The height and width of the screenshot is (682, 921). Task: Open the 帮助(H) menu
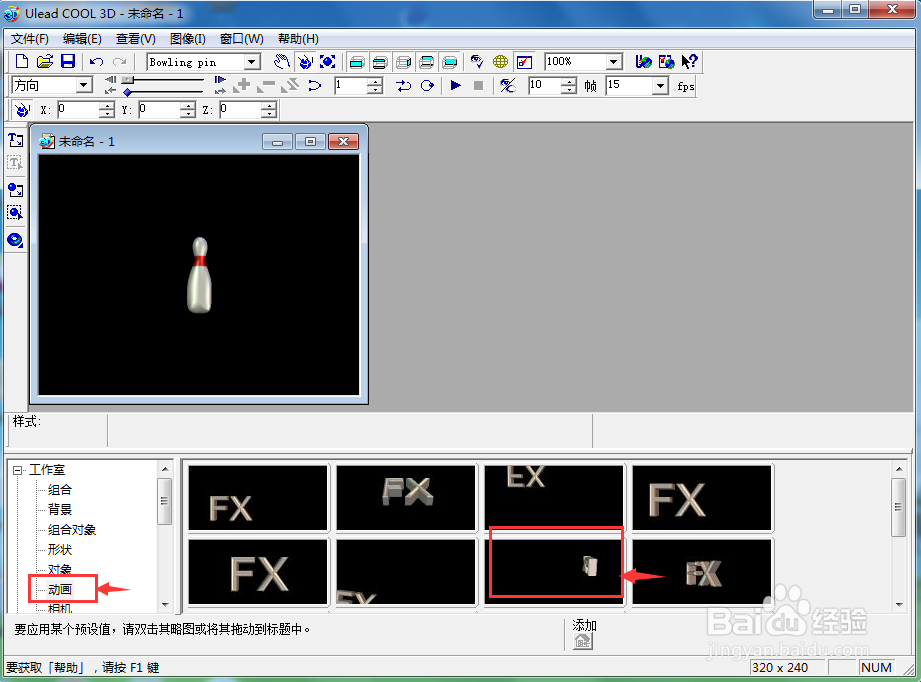(x=298, y=39)
